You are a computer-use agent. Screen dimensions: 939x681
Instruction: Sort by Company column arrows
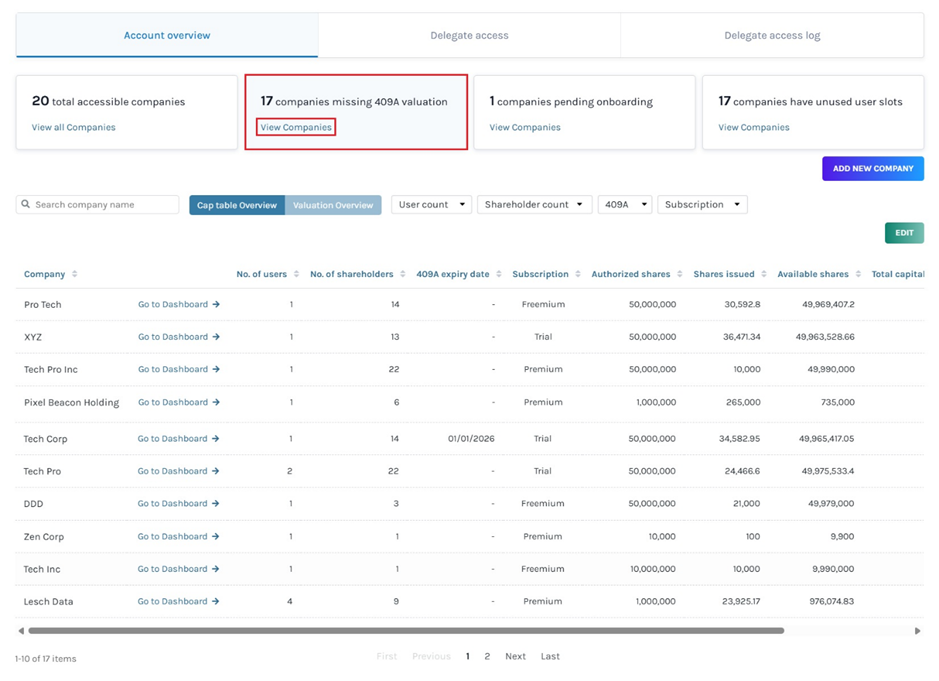(74, 274)
